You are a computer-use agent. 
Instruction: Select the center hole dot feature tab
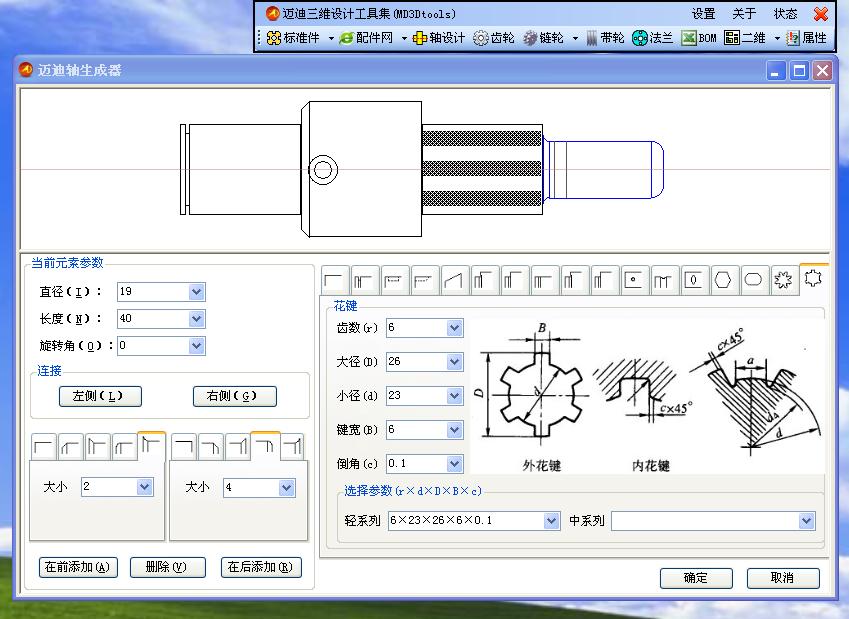tap(633, 281)
